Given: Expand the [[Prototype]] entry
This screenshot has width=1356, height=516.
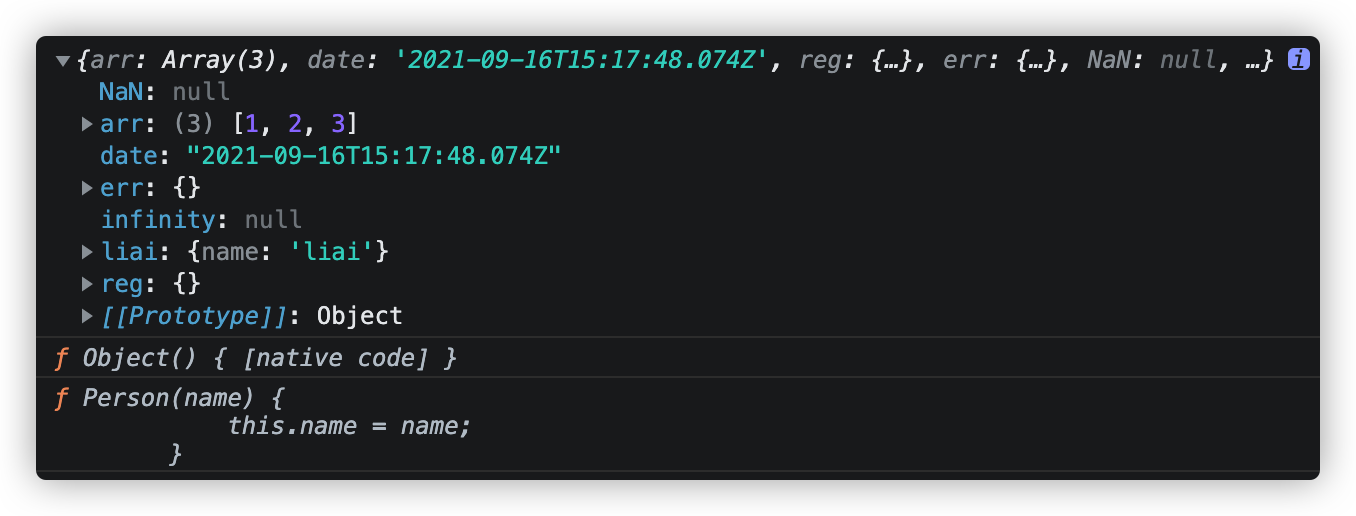Looking at the screenshot, I should point(87,316).
